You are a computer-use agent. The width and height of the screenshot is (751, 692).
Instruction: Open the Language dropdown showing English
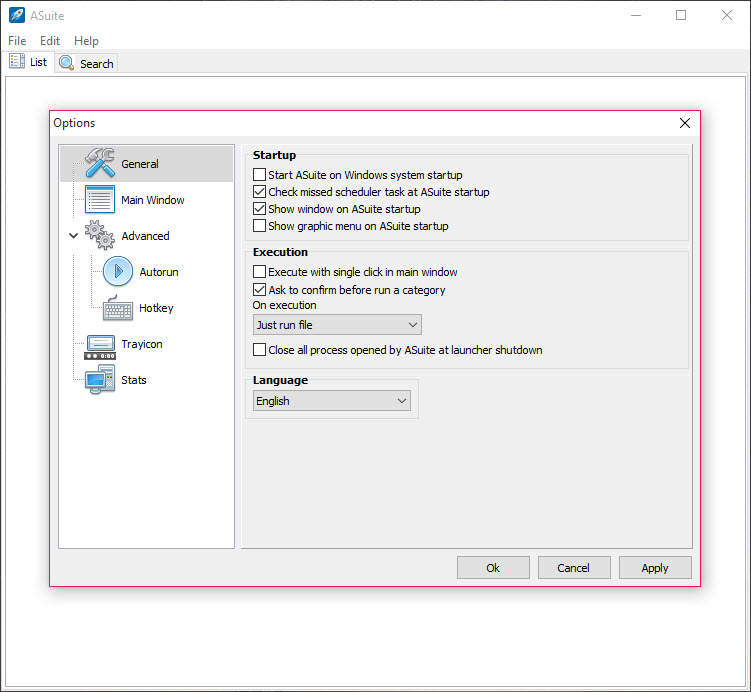[x=331, y=400]
